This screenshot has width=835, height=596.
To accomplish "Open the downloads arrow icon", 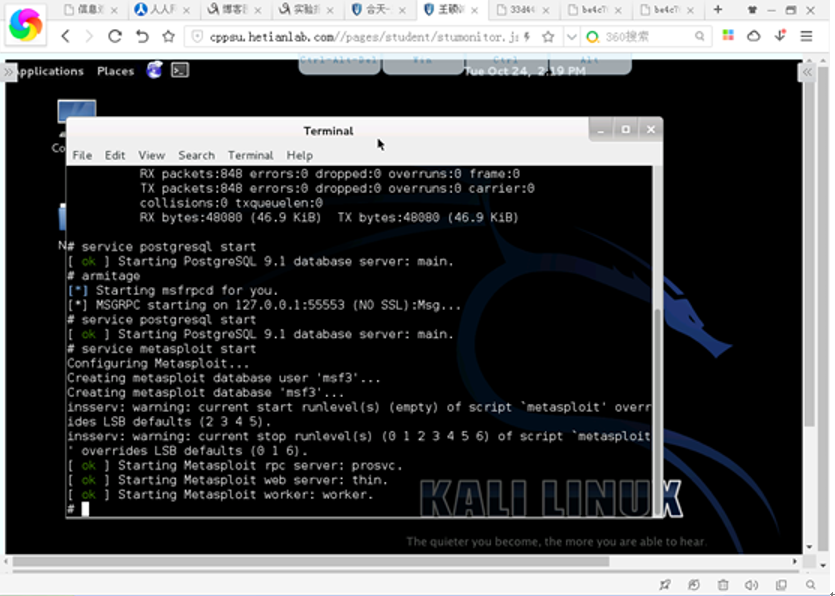I will pos(780,35).
